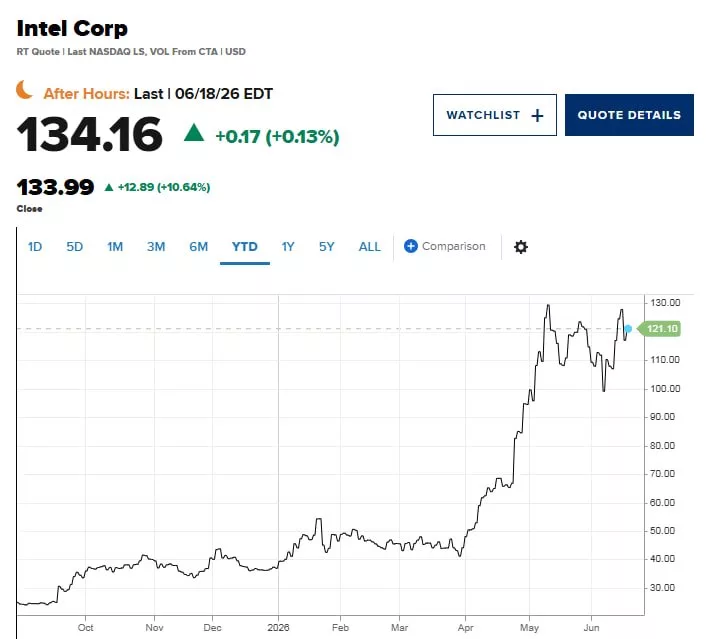Click the '2026' x-axis label

pos(278,628)
